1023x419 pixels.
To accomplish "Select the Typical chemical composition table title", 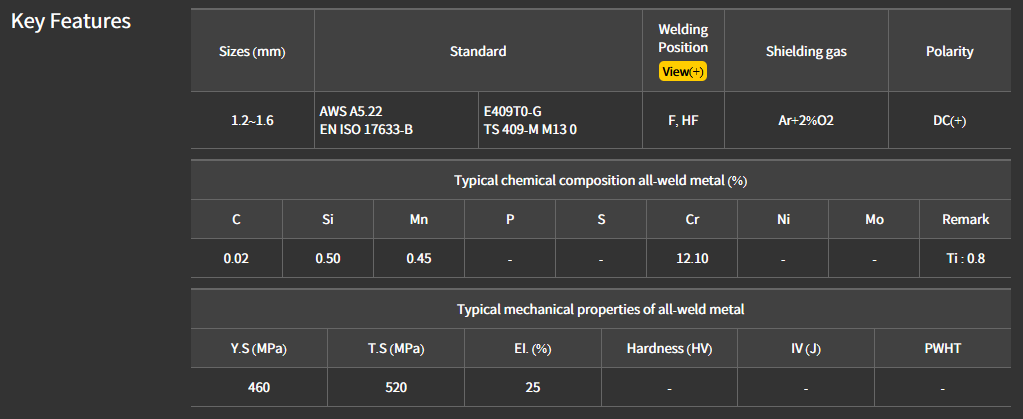I will click(x=600, y=180).
